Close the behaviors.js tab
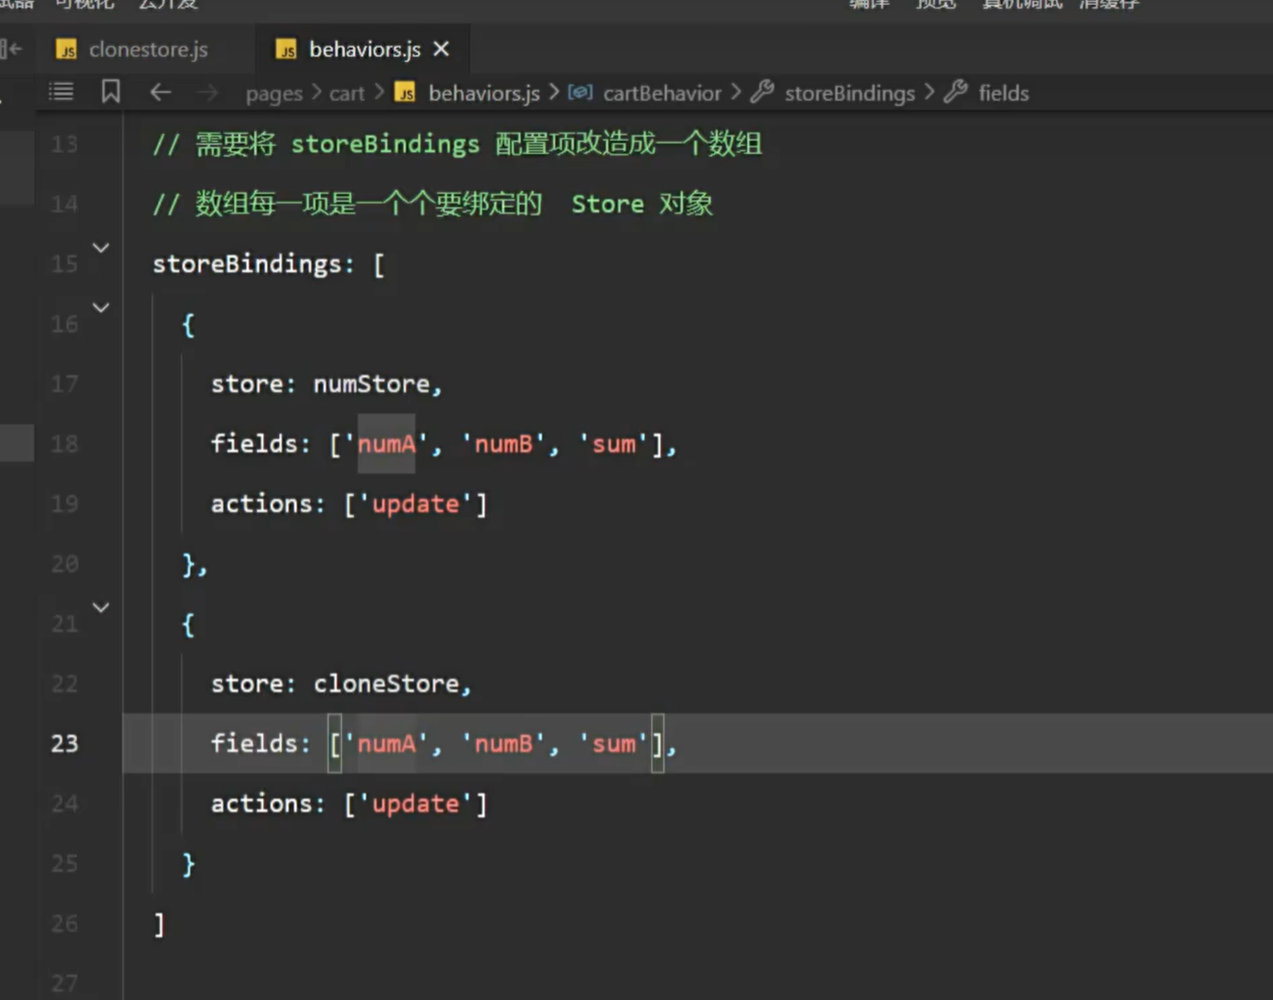The width and height of the screenshot is (1273, 1000). click(x=441, y=49)
